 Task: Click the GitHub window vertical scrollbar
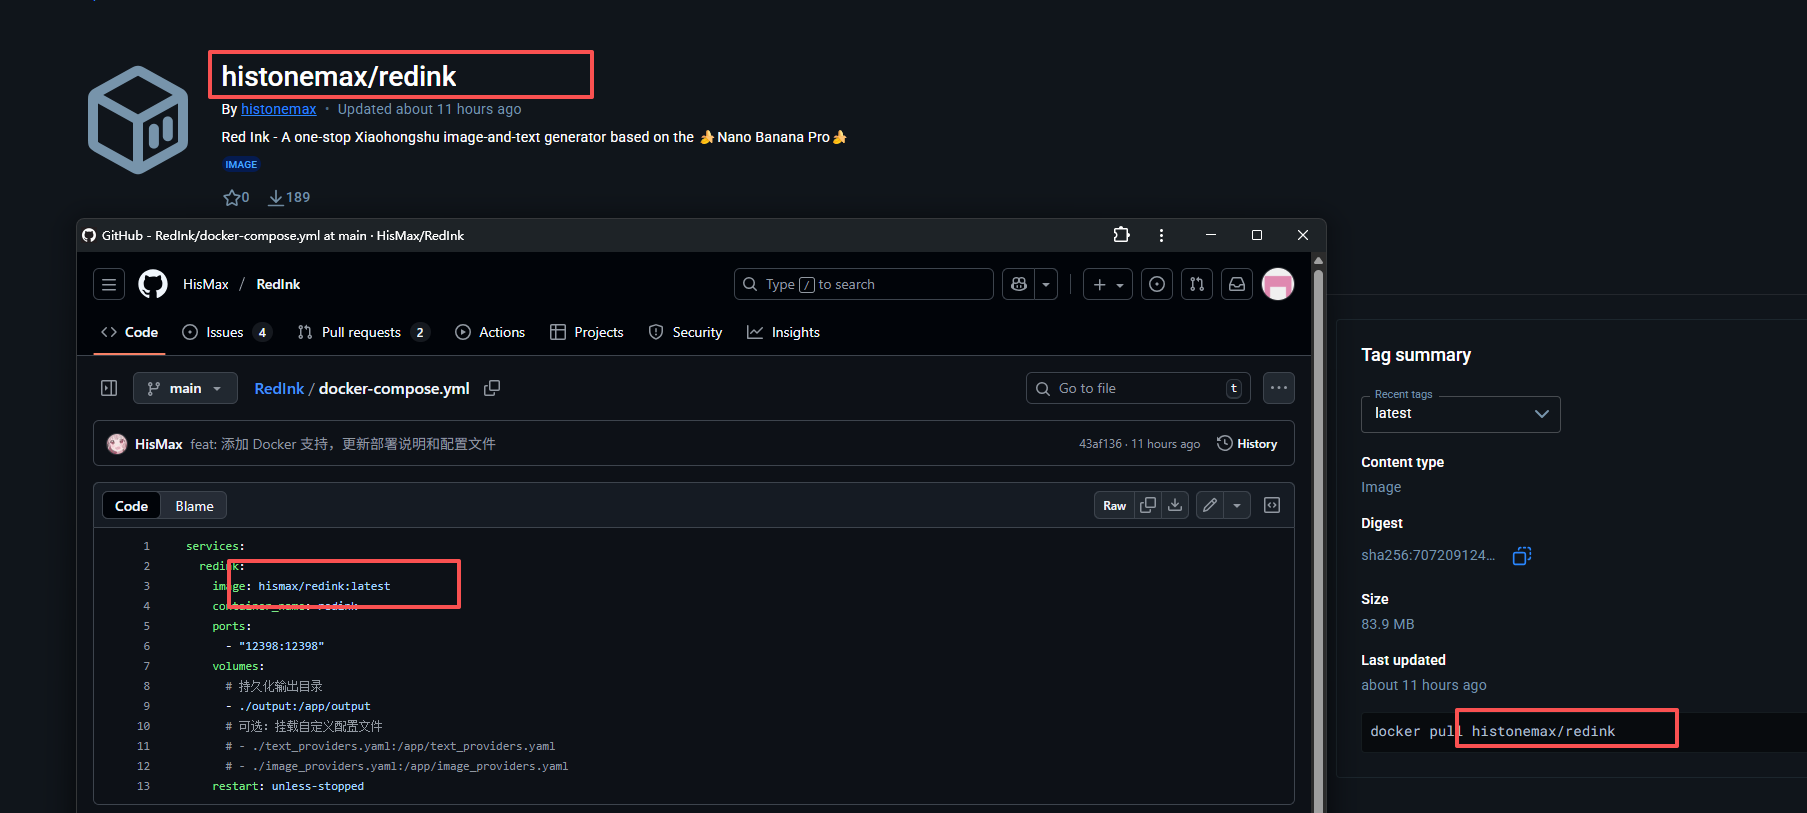[x=1318, y=540]
